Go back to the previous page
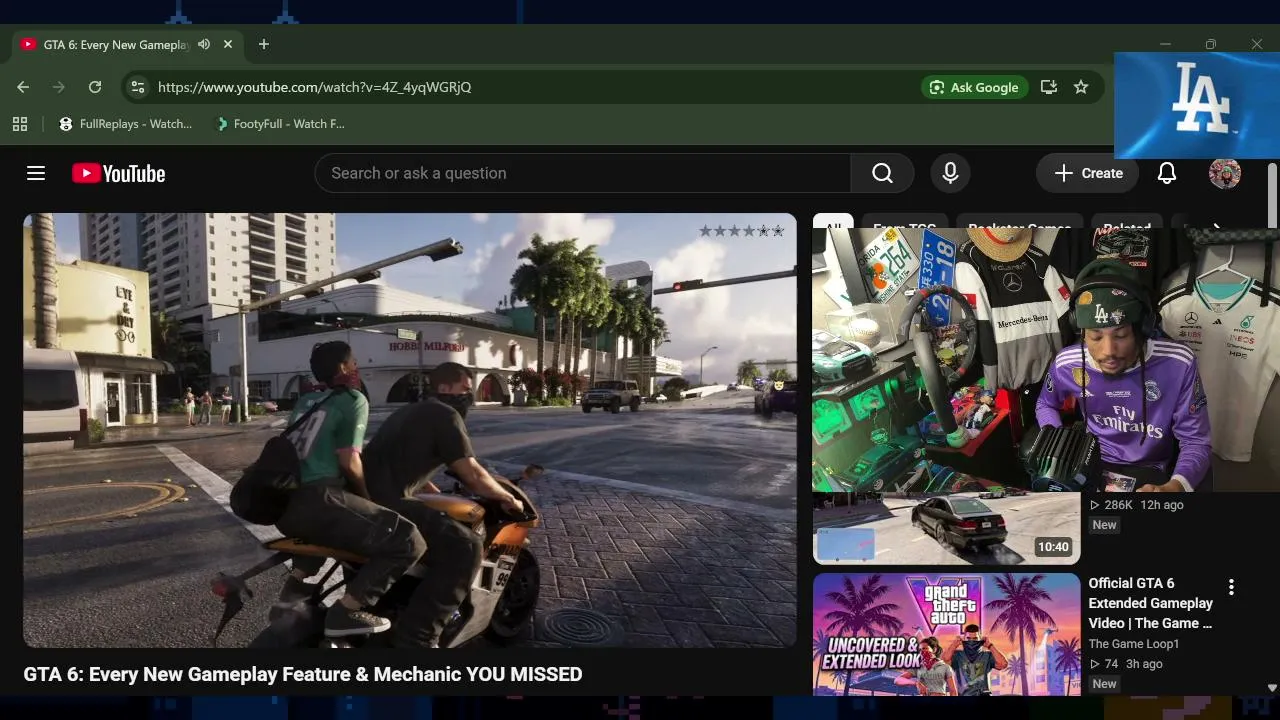Image resolution: width=1280 pixels, height=720 pixels. click(23, 87)
